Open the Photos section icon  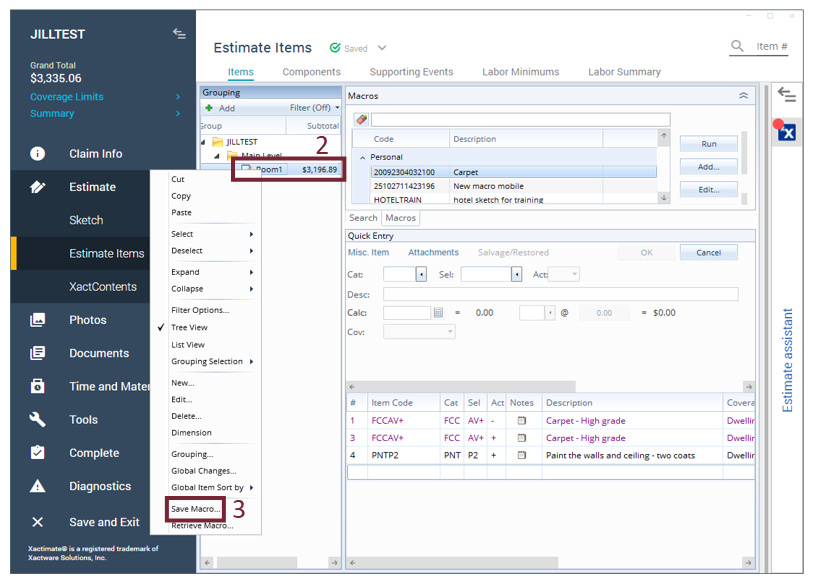[37, 320]
